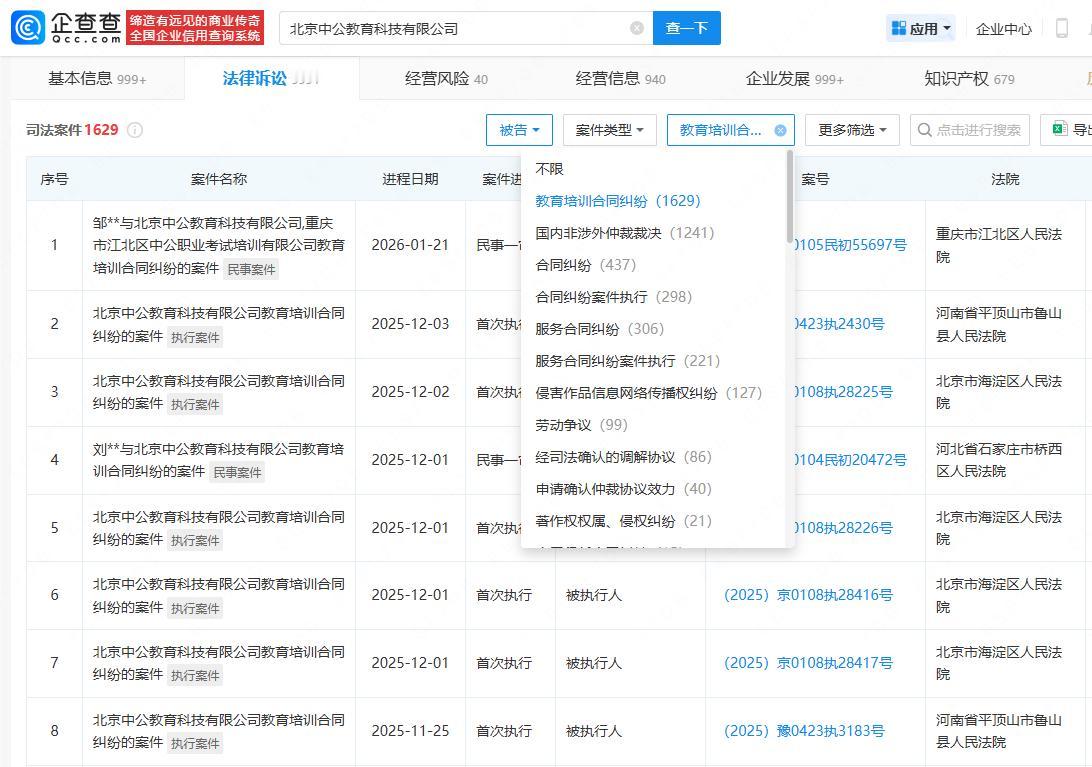Click the 法院 column header
Viewport: 1092px width, 767px height.
[x=1005, y=179]
